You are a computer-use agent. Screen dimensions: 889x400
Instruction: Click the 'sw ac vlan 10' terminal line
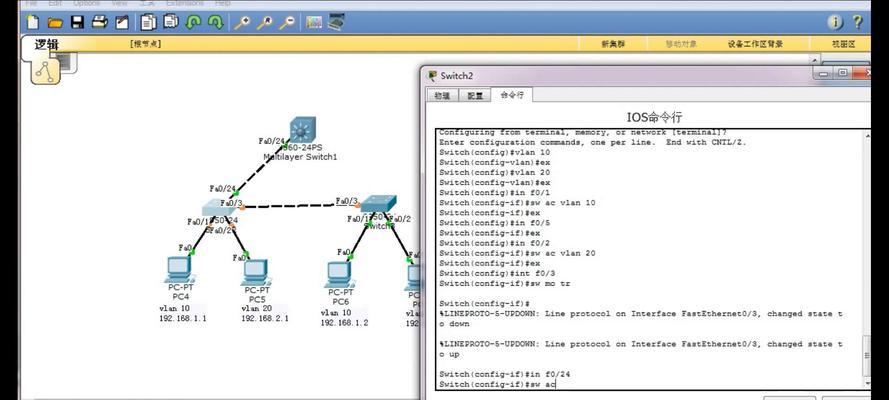(x=517, y=203)
